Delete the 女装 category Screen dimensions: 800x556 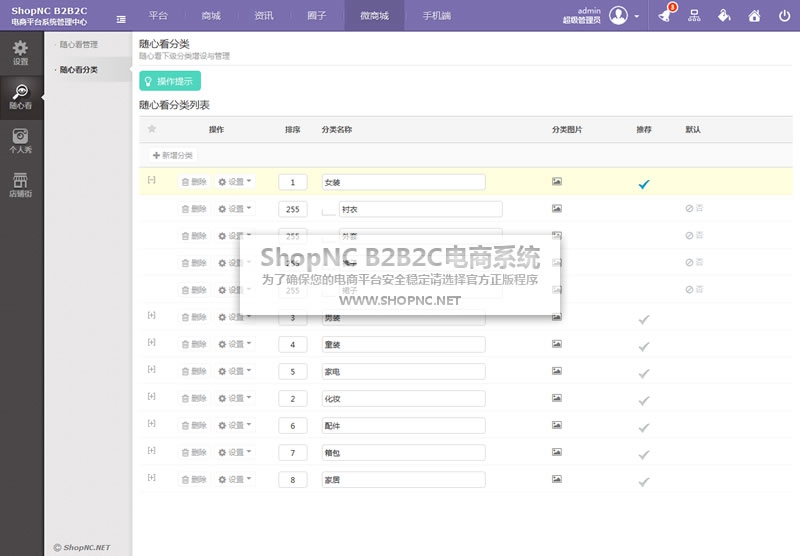[194, 182]
